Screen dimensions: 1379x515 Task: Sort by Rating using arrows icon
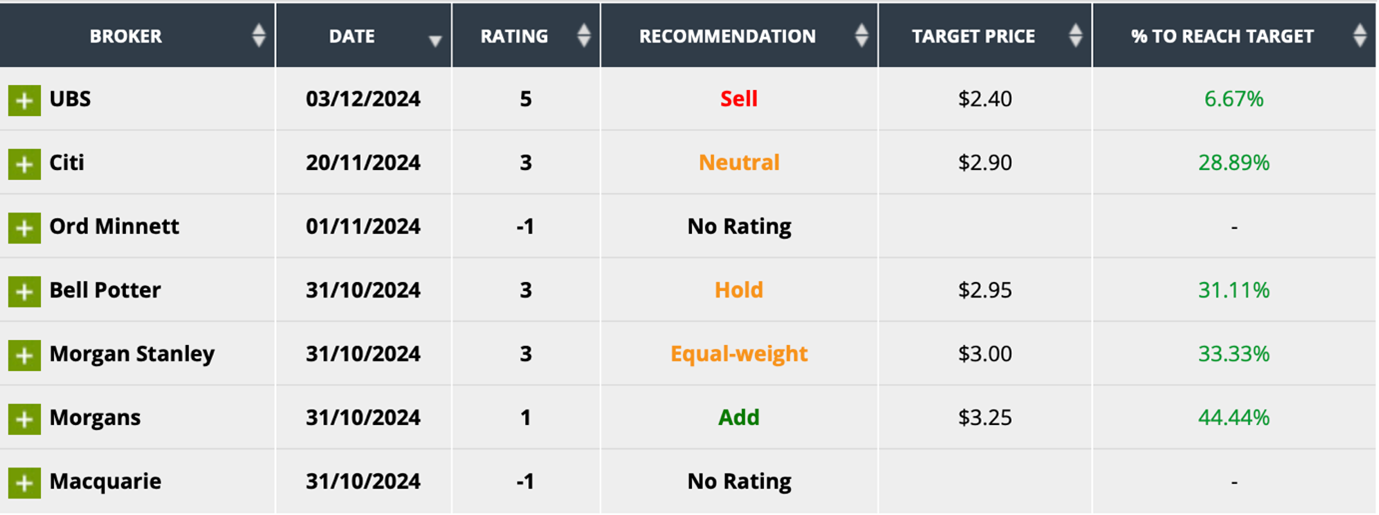coord(584,36)
